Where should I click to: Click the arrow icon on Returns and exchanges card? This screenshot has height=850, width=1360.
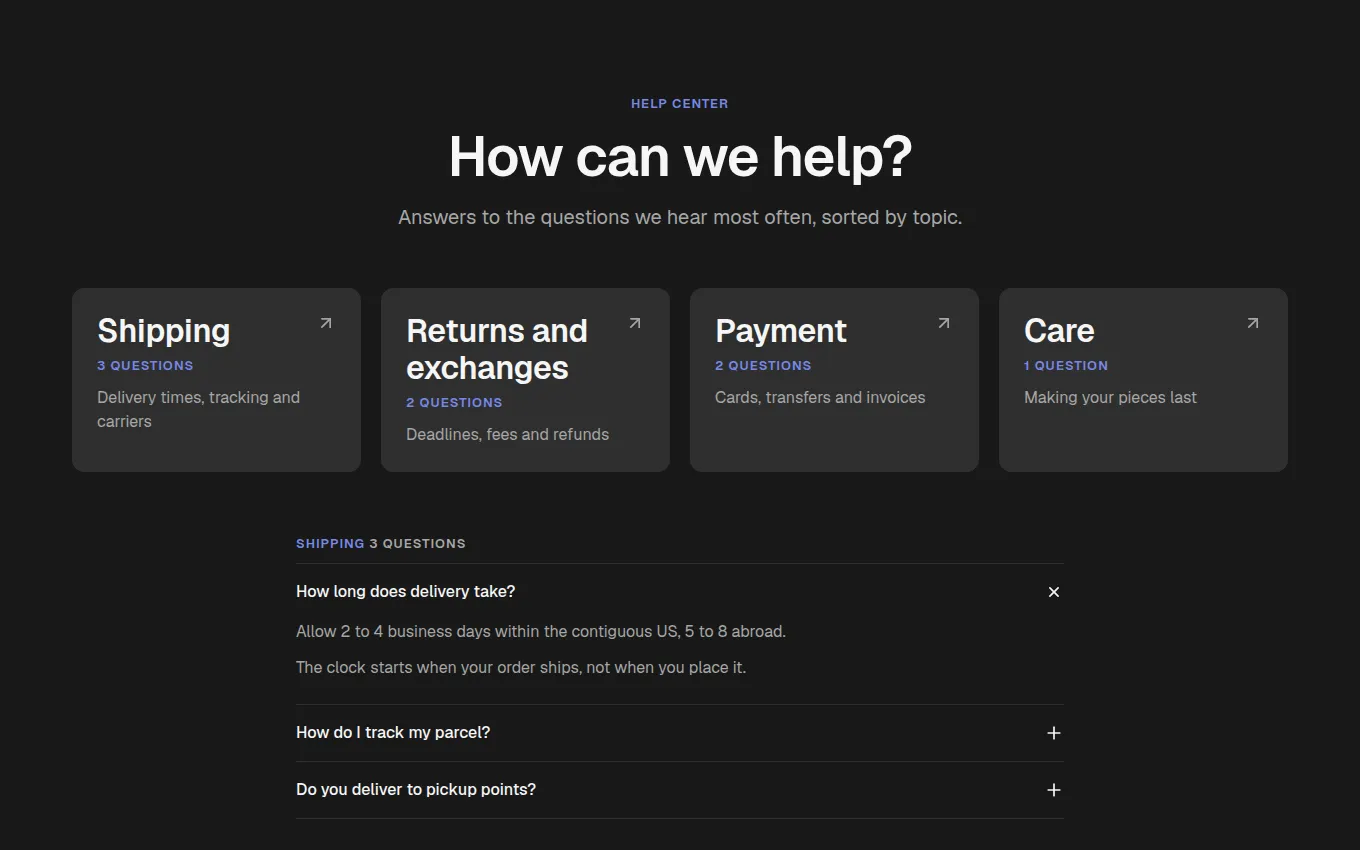tap(635, 323)
